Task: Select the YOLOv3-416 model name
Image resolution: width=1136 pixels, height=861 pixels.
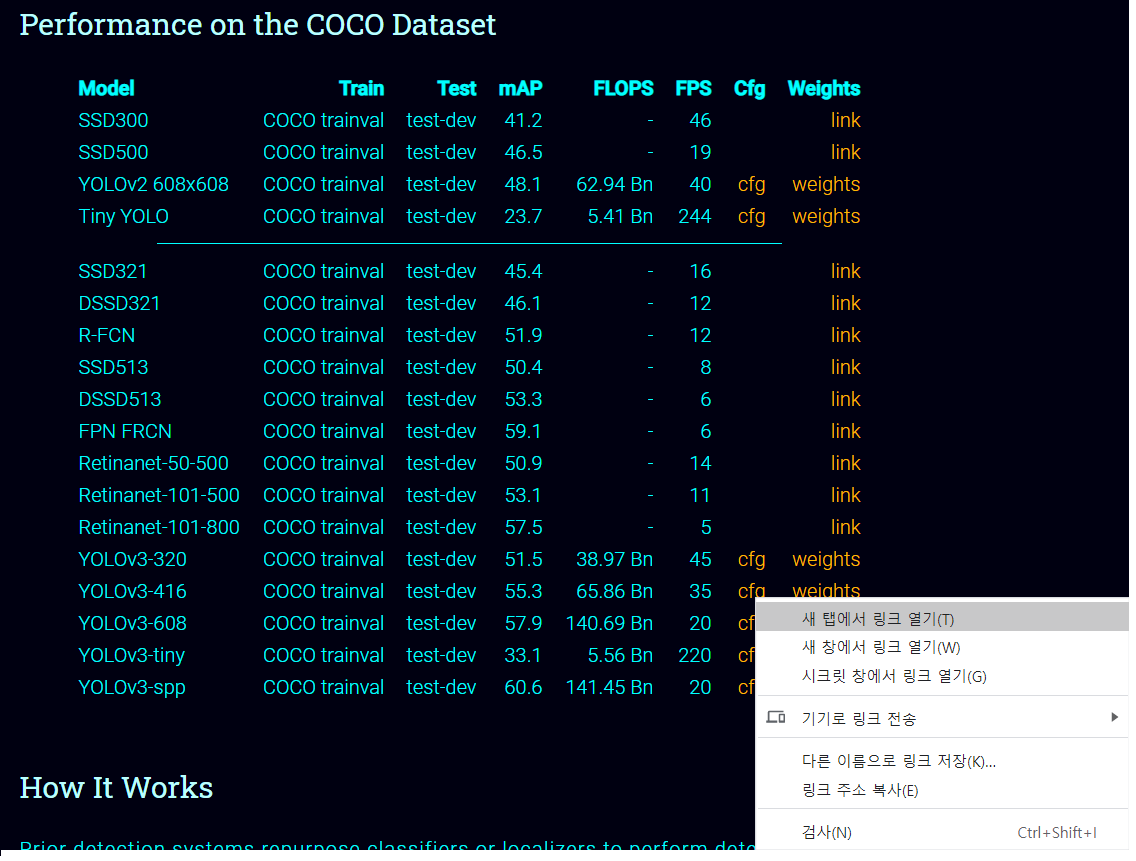Action: click(x=133, y=591)
